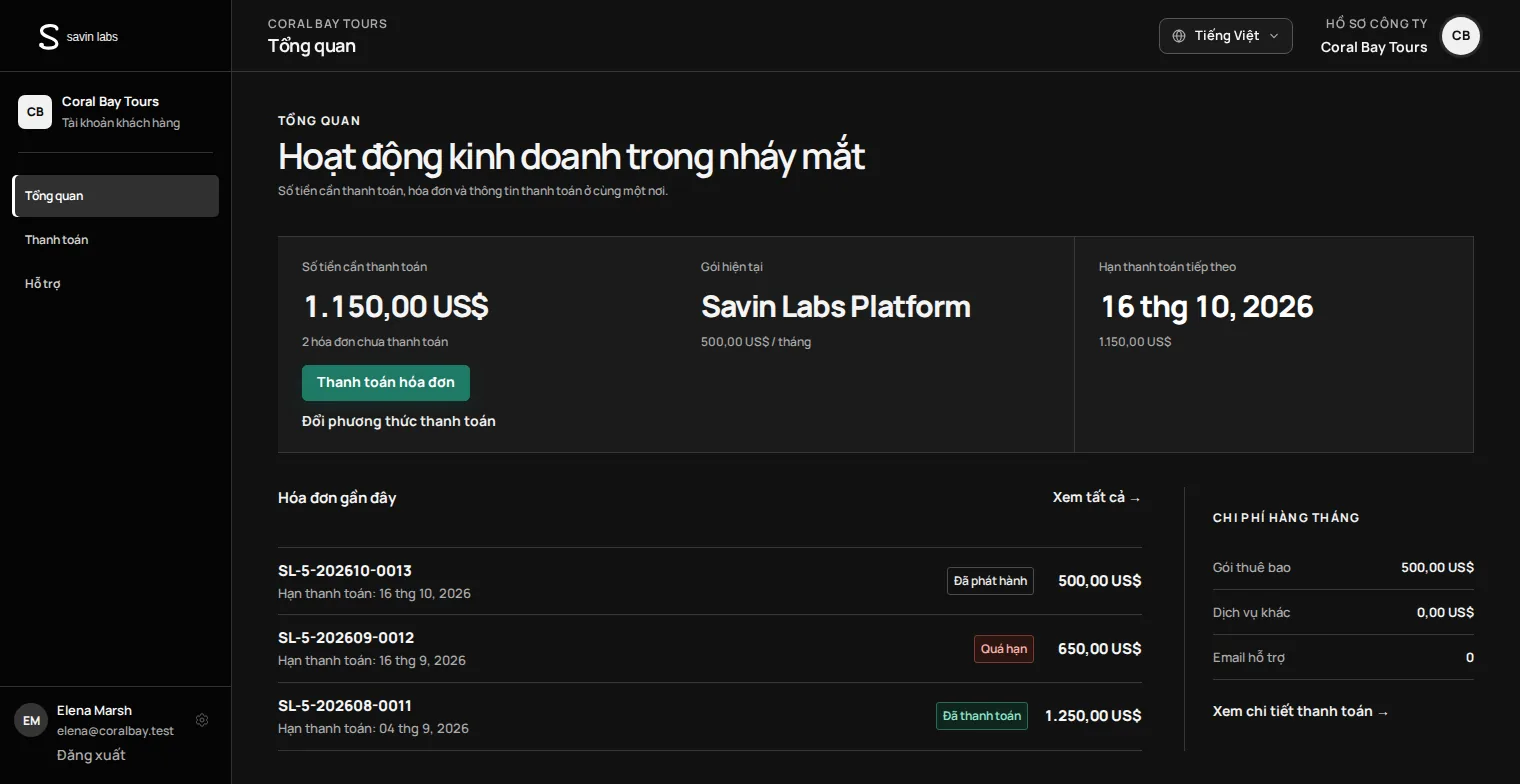Screen dimensions: 1520x784
Task: Click elena@coralbay.test email address
Action: pyautogui.click(x=116, y=731)
